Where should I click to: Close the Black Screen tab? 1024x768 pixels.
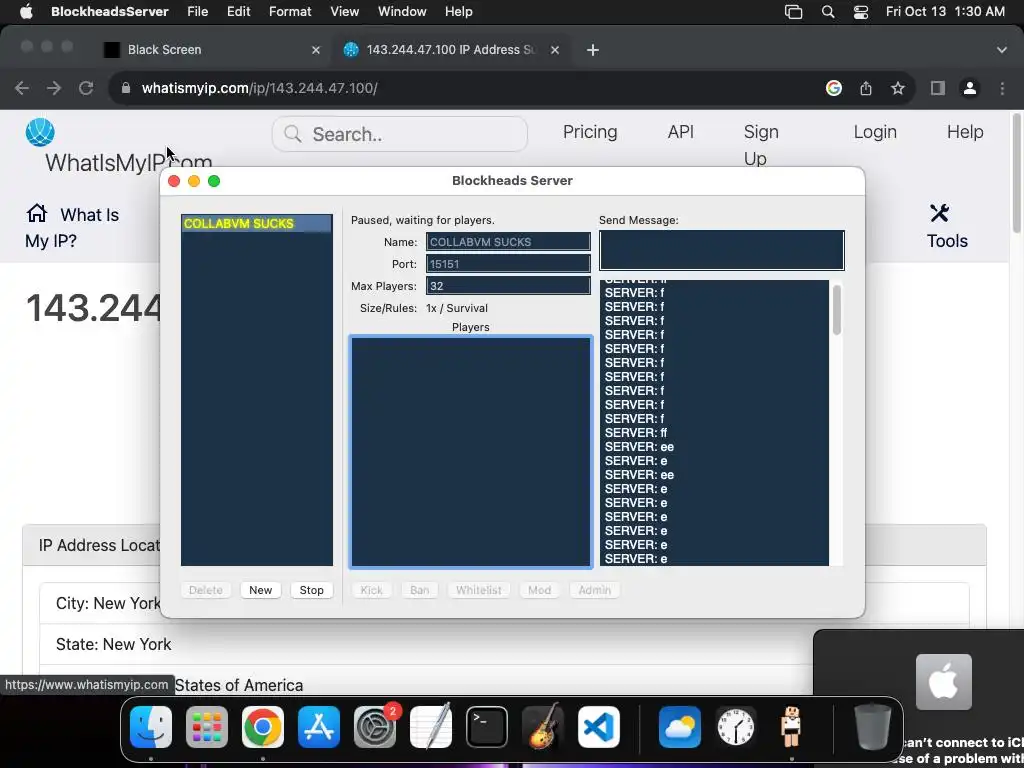click(x=315, y=50)
